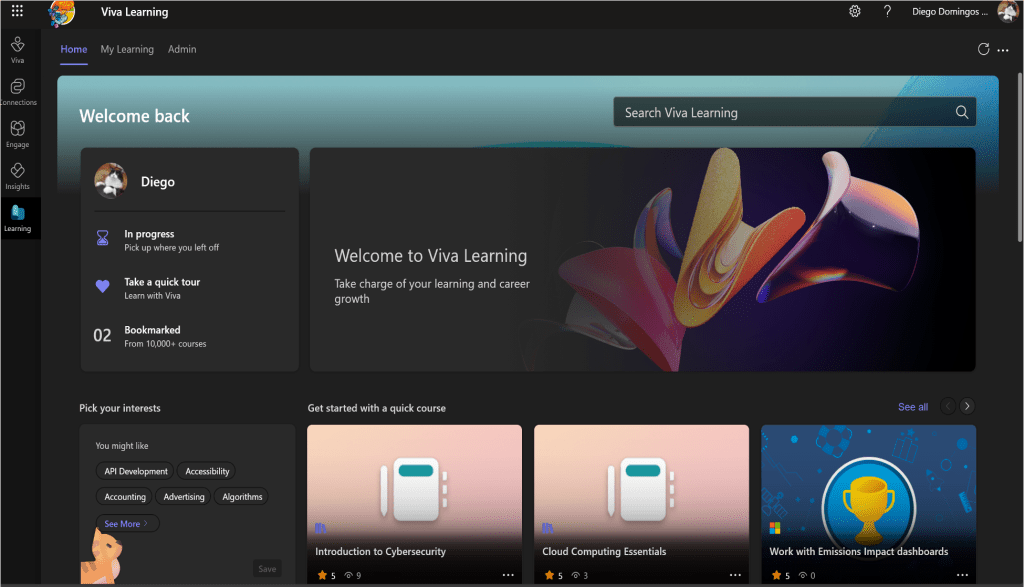Open Viva Insights from sidebar
The image size is (1024, 587).
(17, 175)
